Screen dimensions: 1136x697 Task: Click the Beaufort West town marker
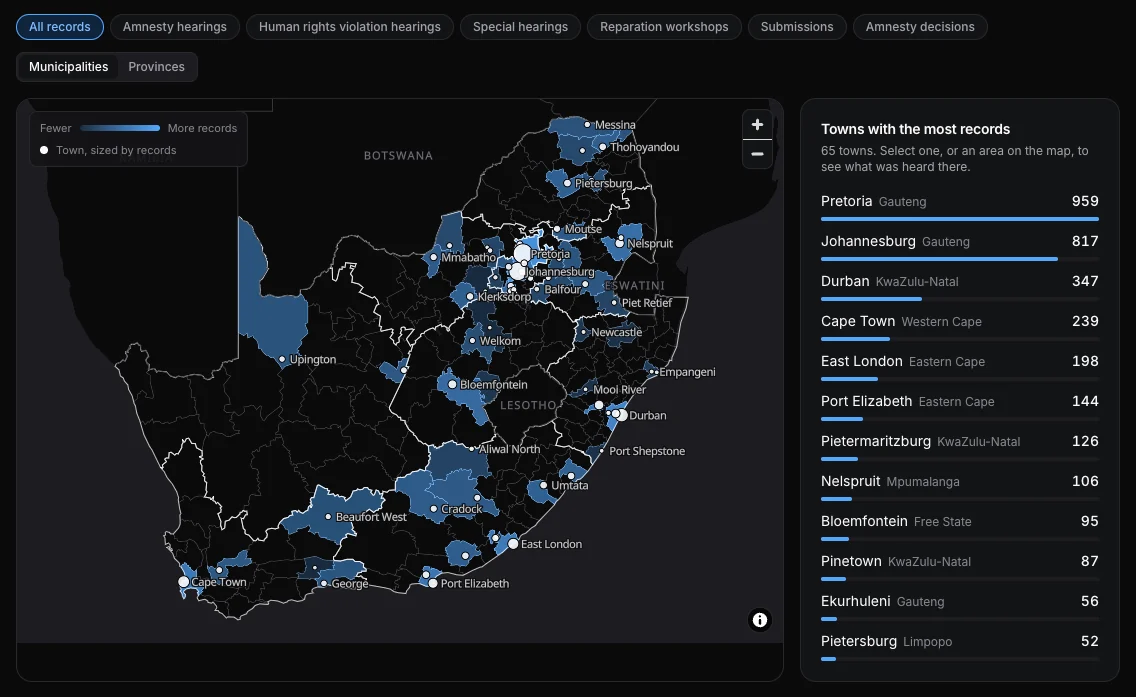click(328, 517)
